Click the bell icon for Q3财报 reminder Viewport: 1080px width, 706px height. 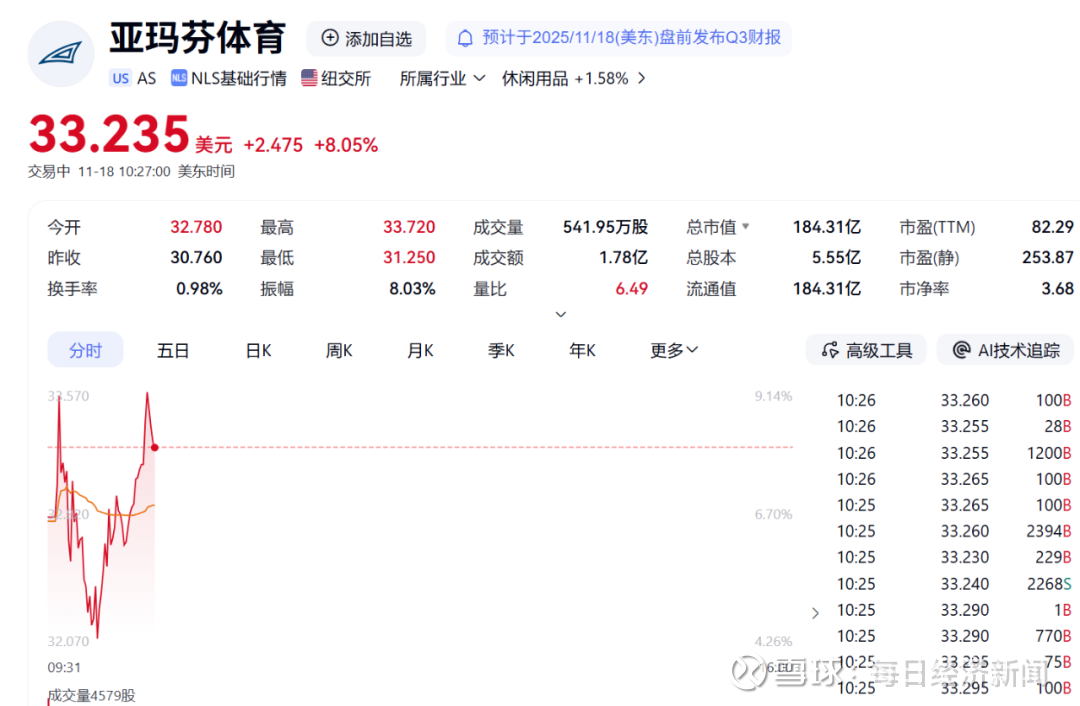coord(466,38)
